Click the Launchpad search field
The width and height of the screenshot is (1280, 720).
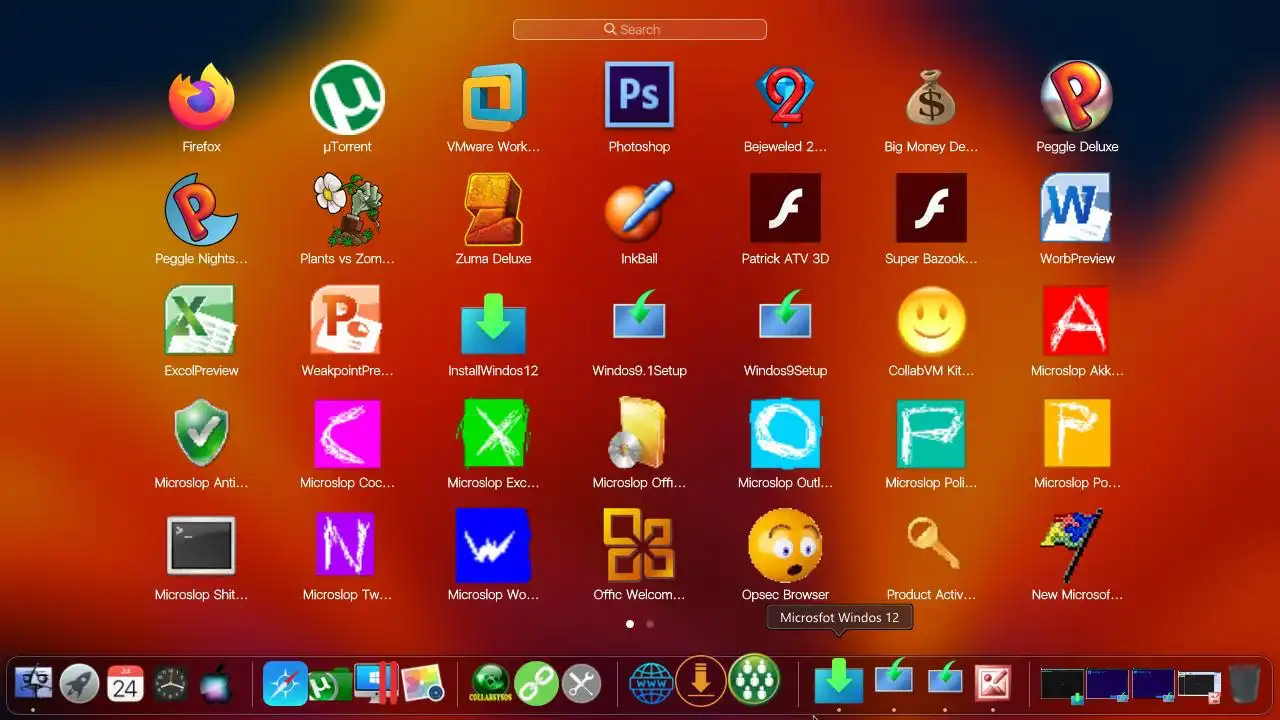pyautogui.click(x=640, y=30)
